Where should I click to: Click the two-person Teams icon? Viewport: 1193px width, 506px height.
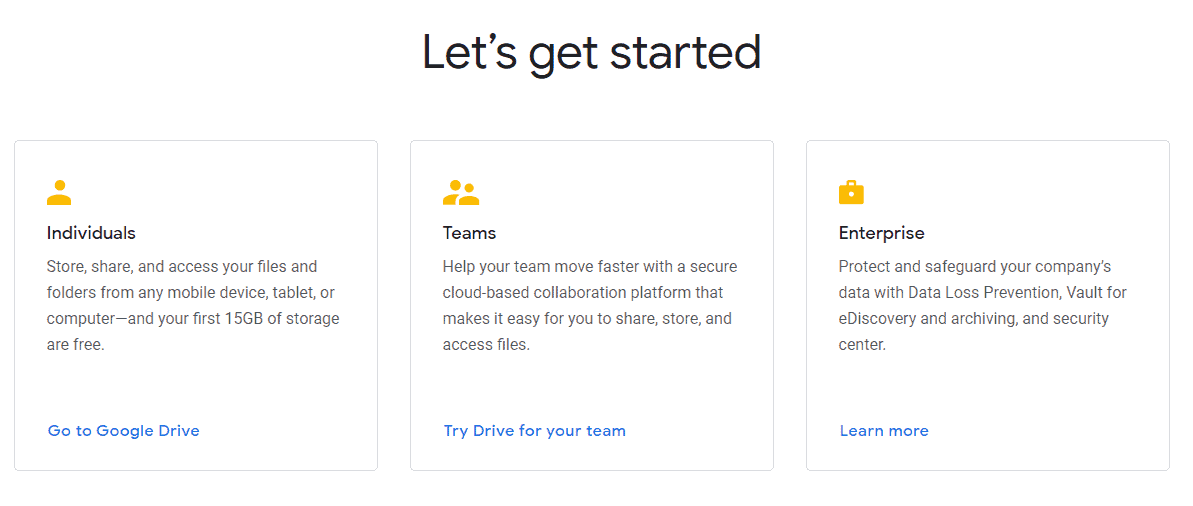[461, 192]
